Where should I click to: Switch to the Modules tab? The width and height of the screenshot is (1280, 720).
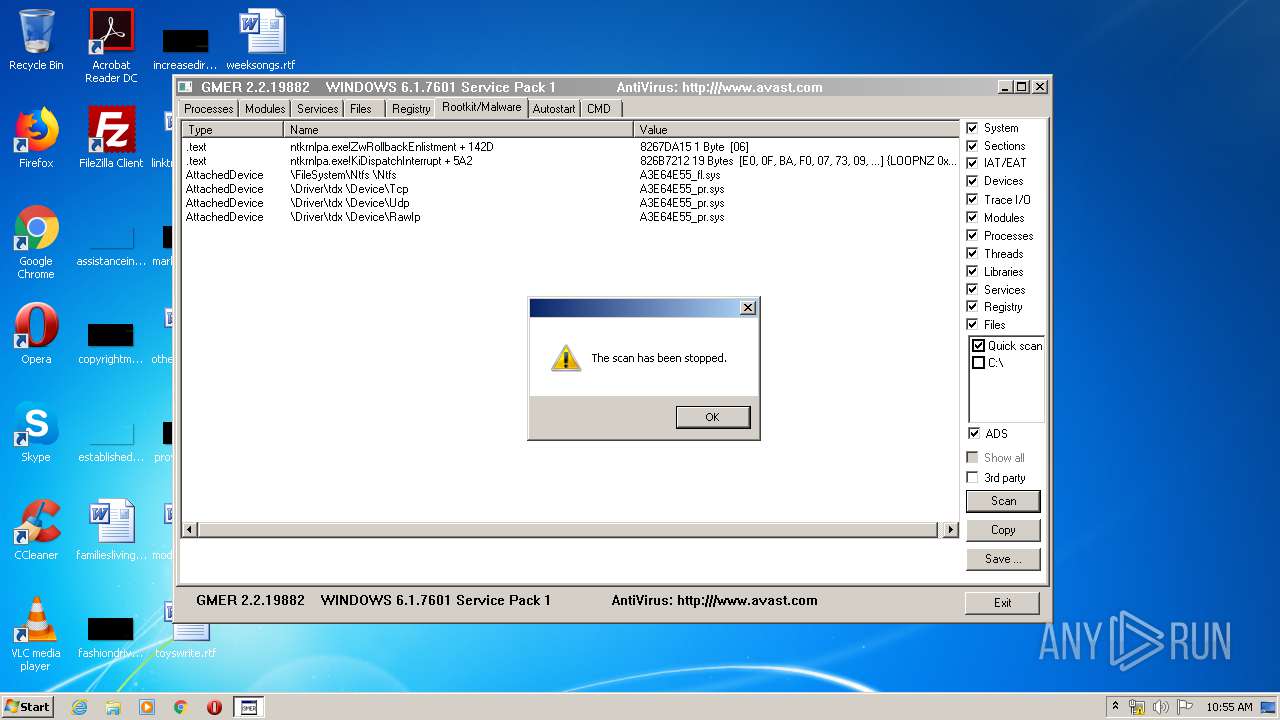(265, 109)
